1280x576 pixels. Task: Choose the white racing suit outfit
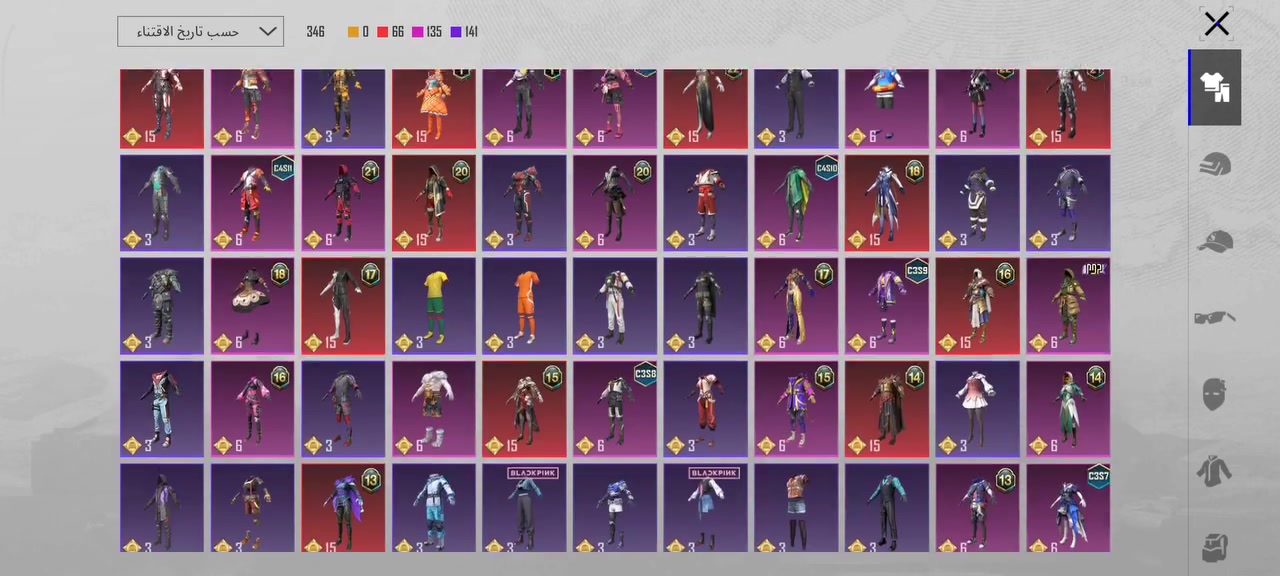[x=615, y=306]
